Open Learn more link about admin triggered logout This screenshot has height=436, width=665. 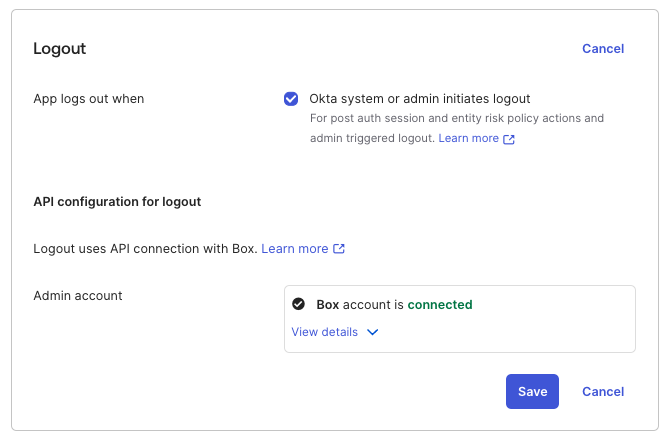point(468,138)
